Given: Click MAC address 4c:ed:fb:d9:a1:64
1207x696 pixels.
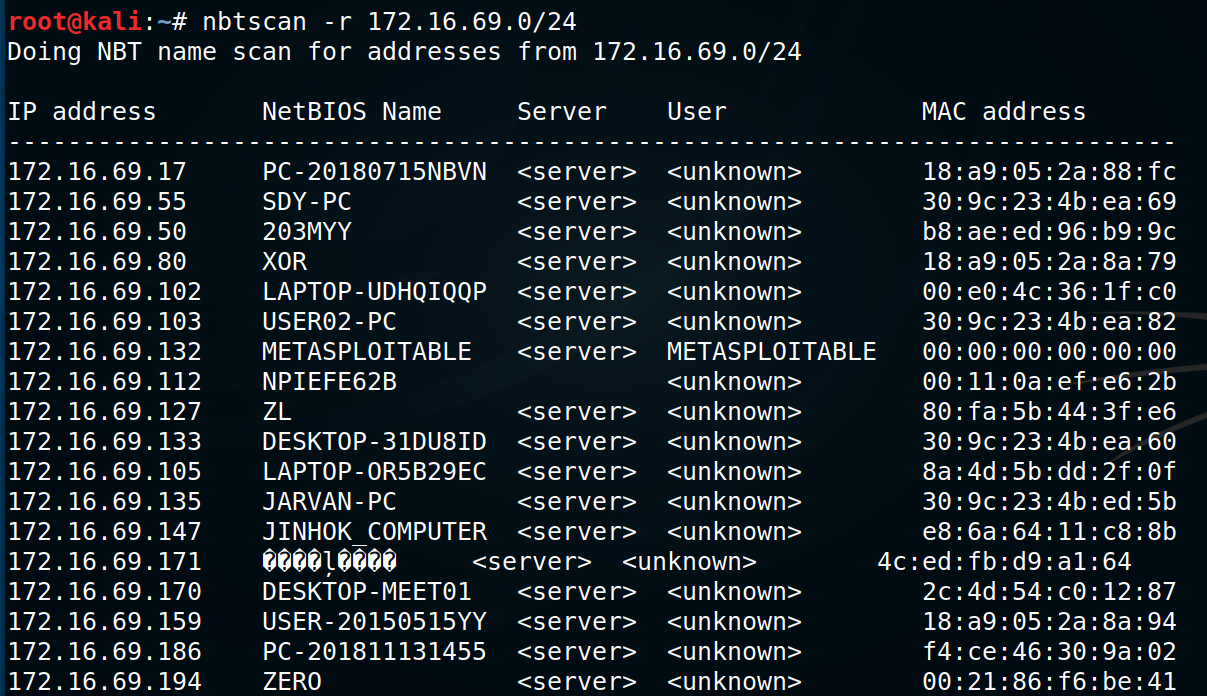Looking at the screenshot, I should [1004, 562].
